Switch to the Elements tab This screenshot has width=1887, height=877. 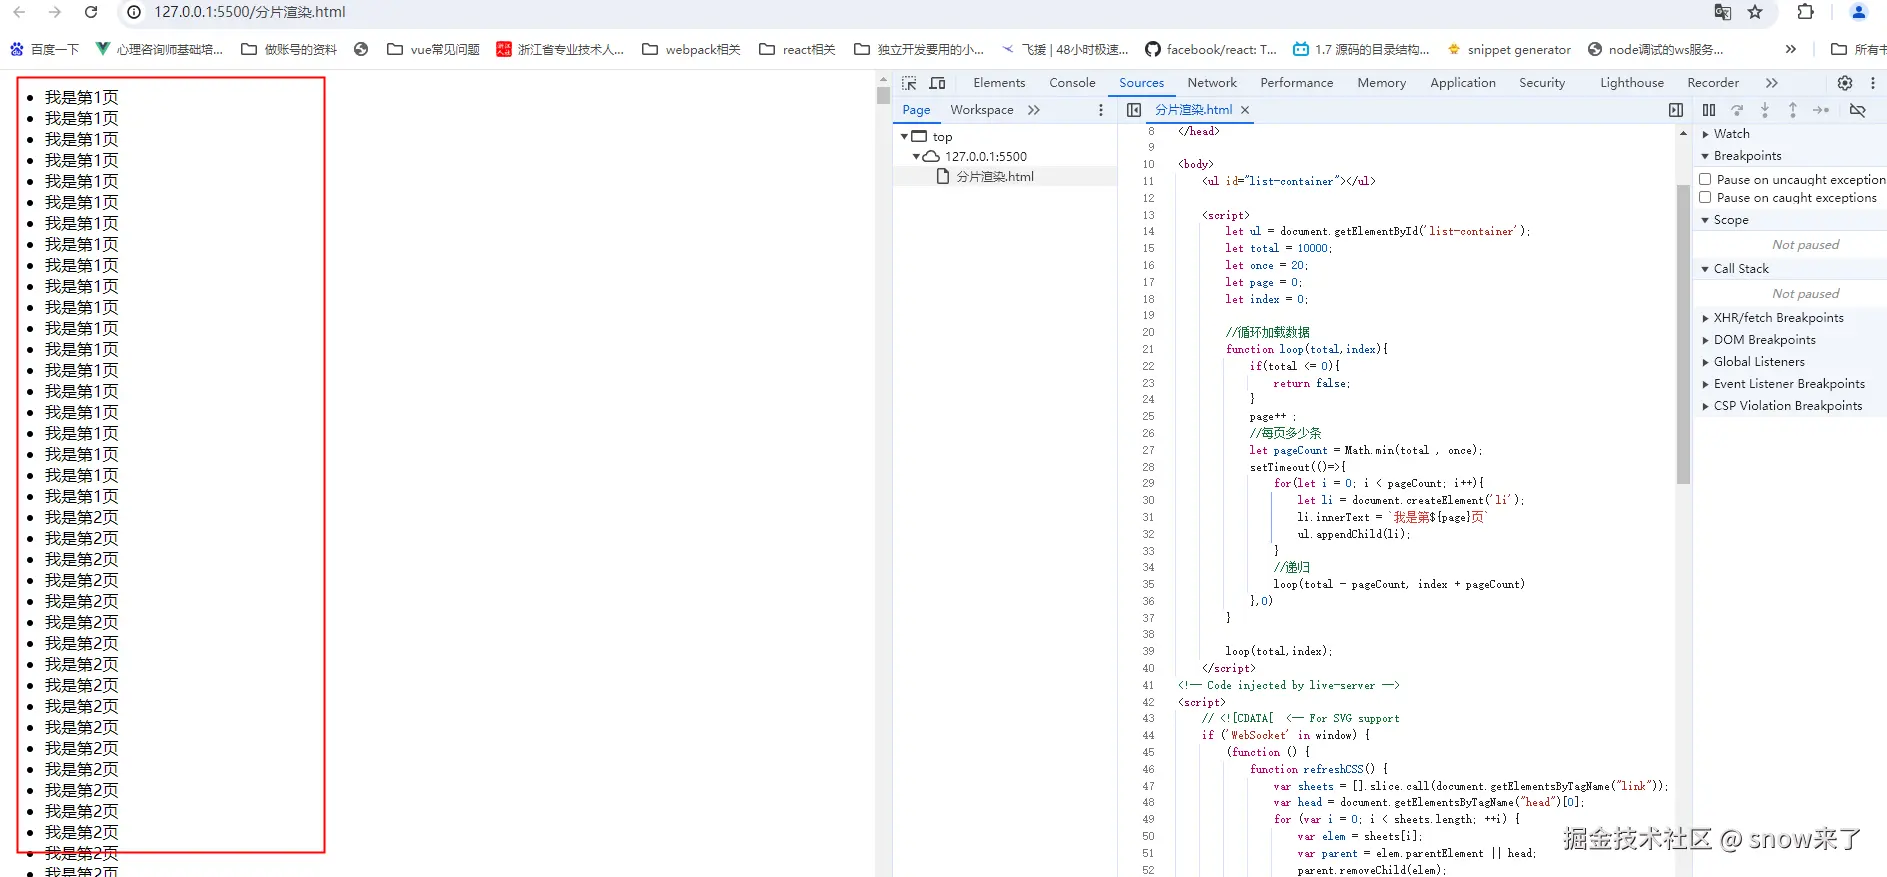coord(999,83)
